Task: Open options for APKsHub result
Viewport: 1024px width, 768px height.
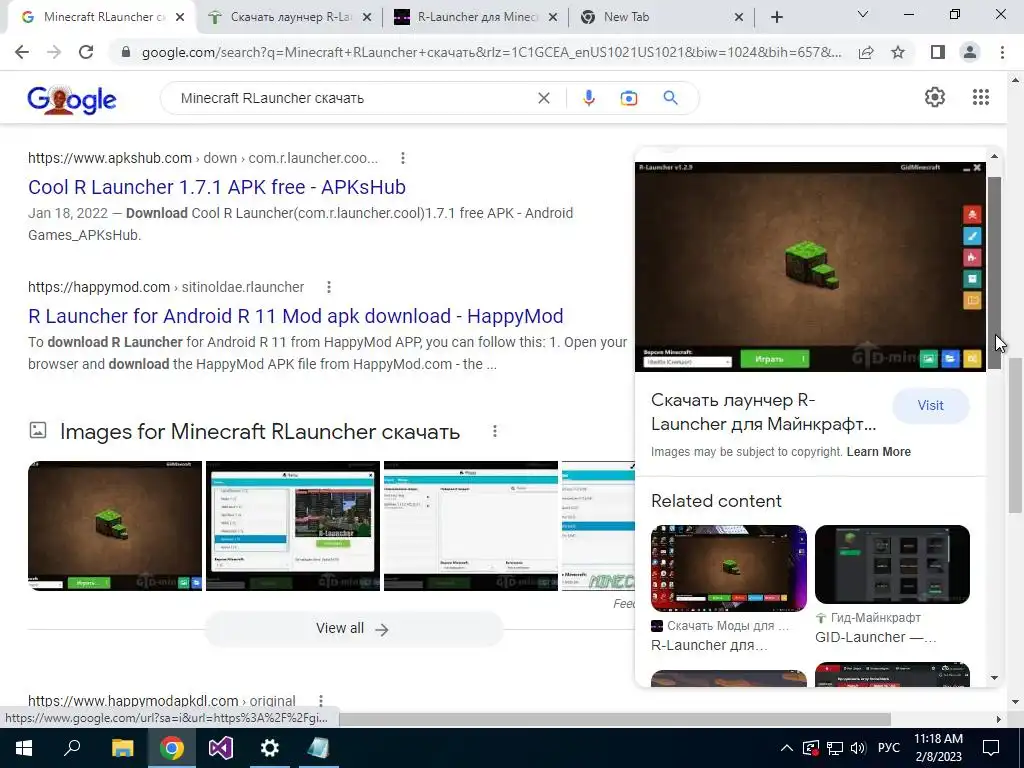Action: pos(403,158)
